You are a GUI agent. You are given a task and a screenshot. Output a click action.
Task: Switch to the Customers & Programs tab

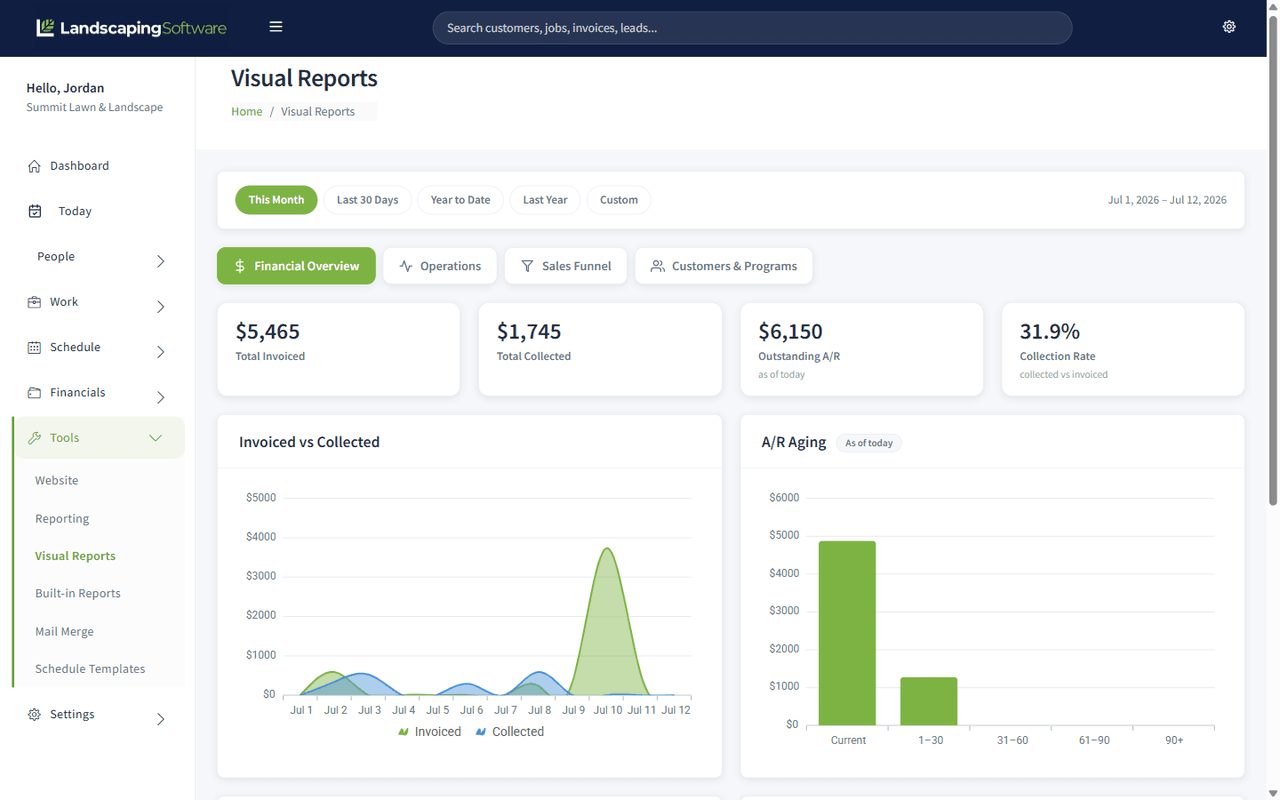click(724, 266)
